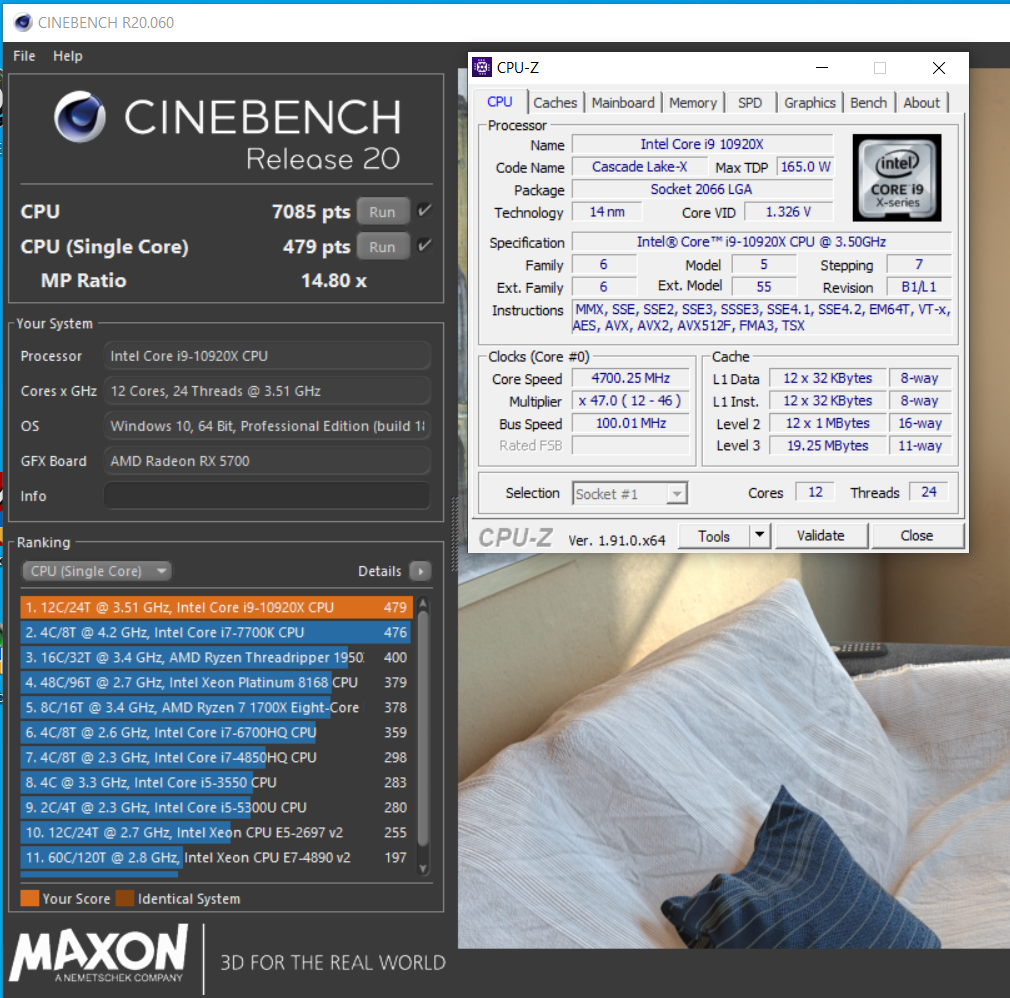Click the orange Your Score legend swatch
Image resolution: width=1010 pixels, height=998 pixels.
coord(30,898)
